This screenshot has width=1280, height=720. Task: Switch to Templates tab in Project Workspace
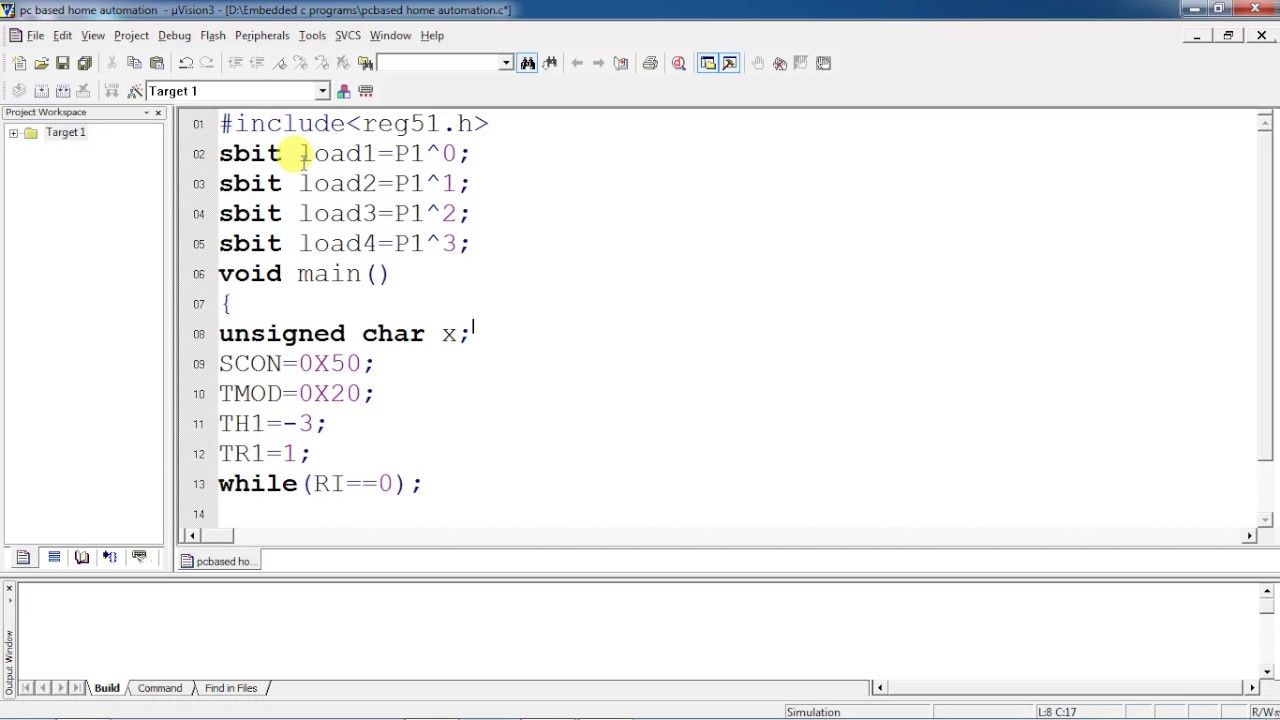139,557
